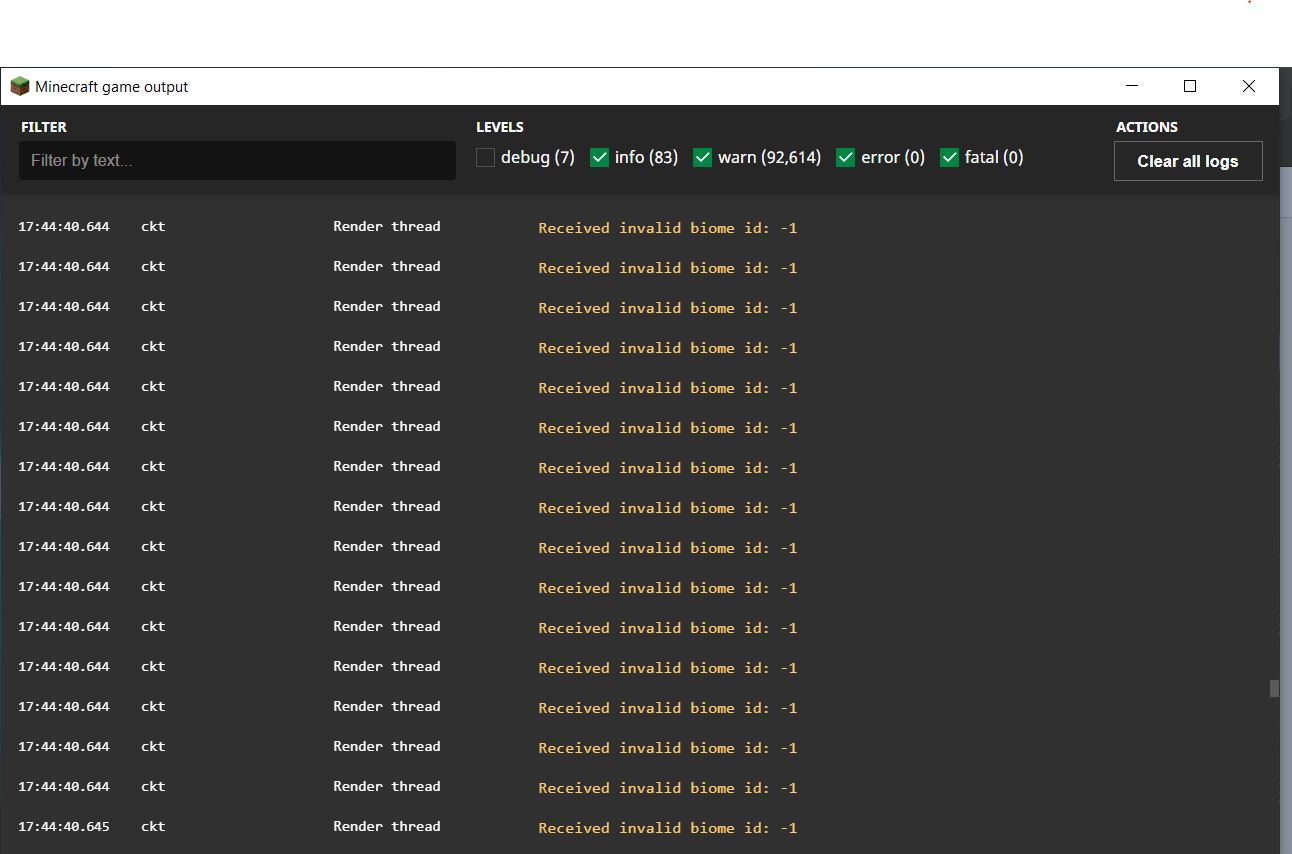Maximize the game output window
1292x854 pixels.
pyautogui.click(x=1190, y=86)
